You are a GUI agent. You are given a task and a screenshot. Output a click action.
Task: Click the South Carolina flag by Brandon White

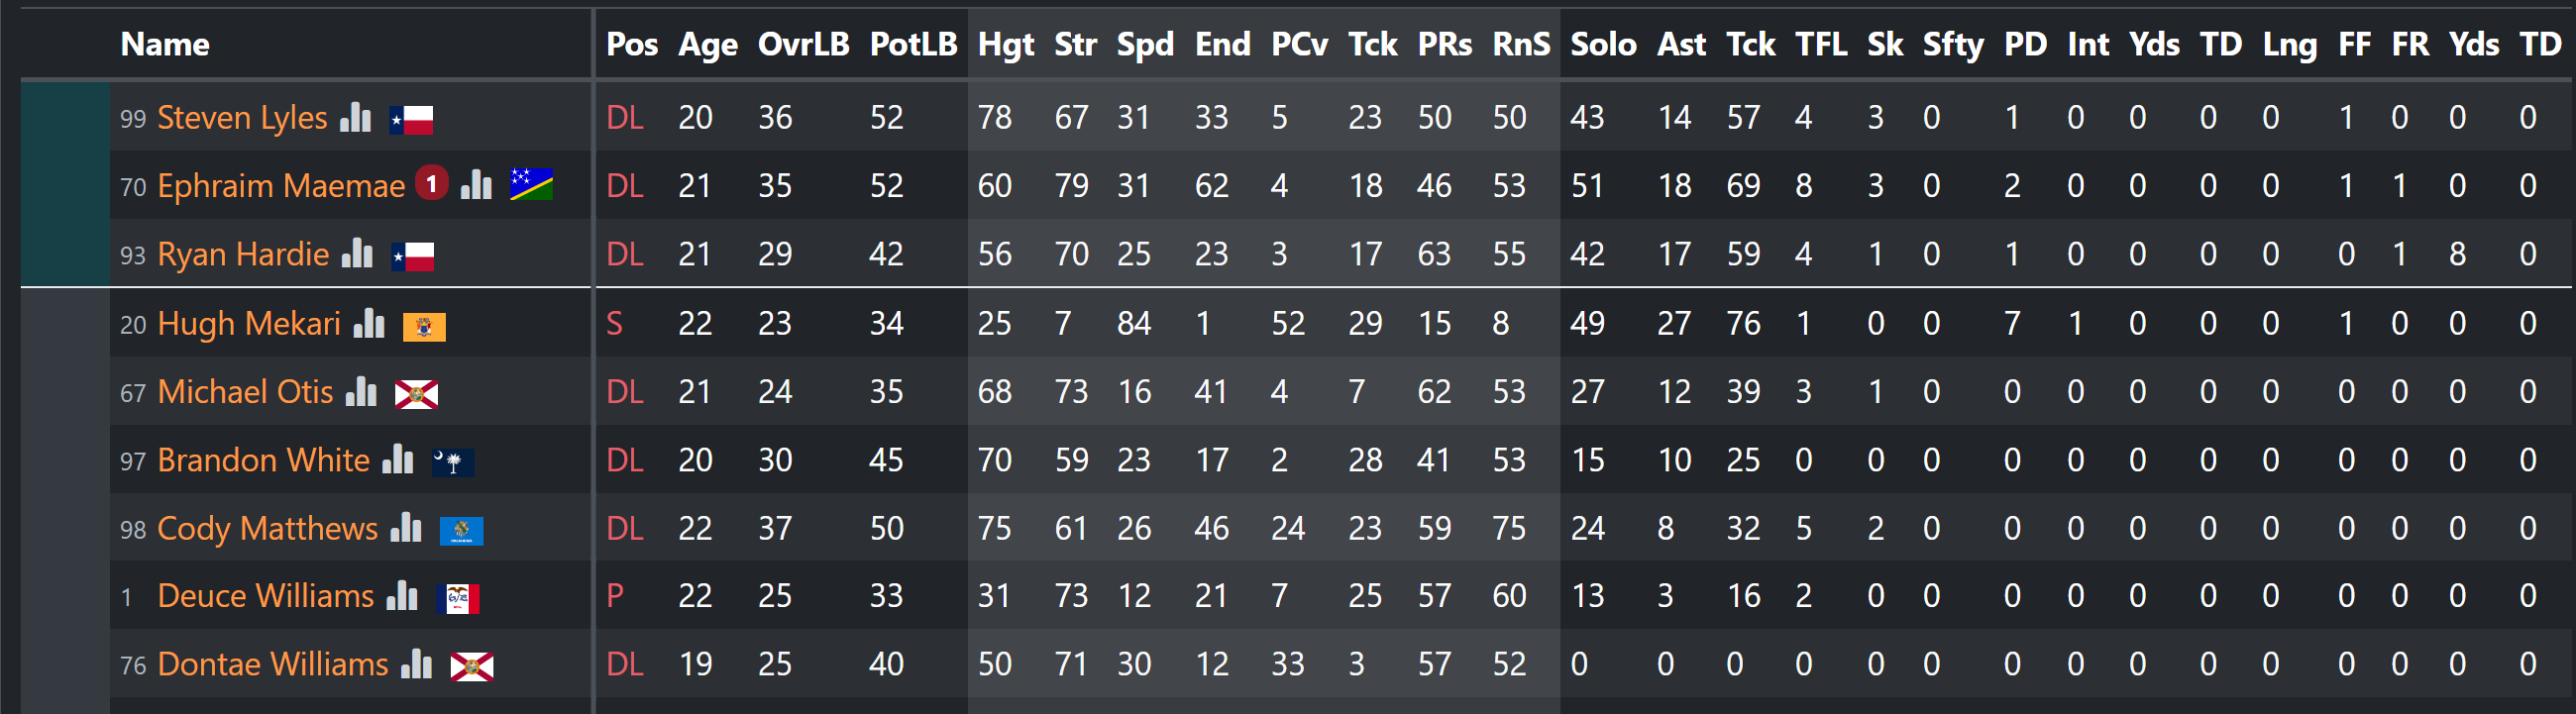[x=452, y=463]
